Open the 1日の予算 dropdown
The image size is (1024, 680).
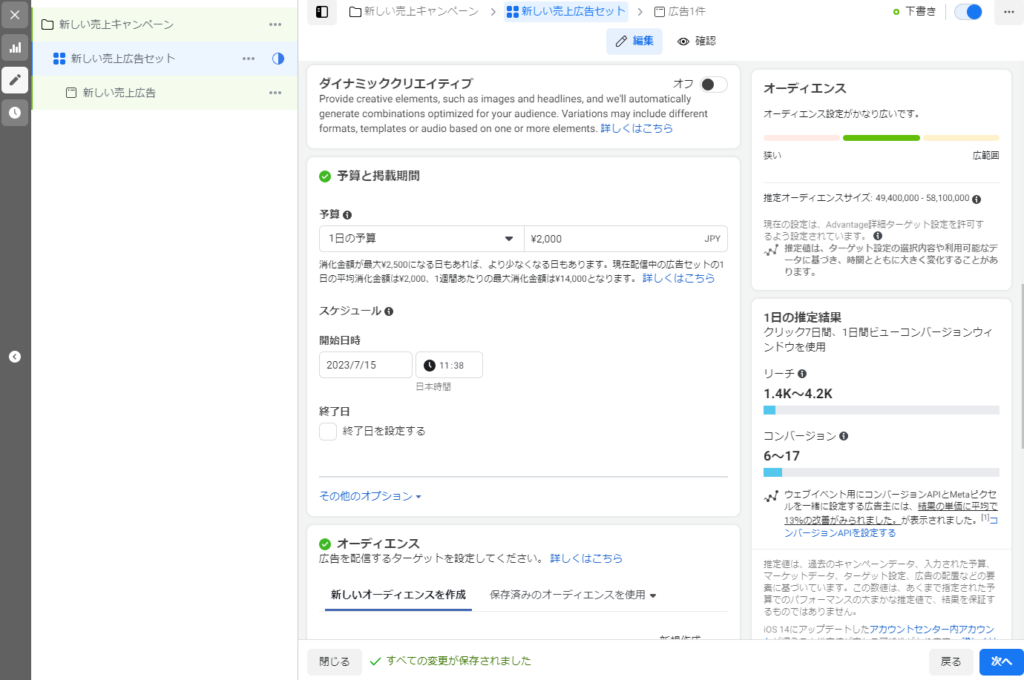point(420,239)
